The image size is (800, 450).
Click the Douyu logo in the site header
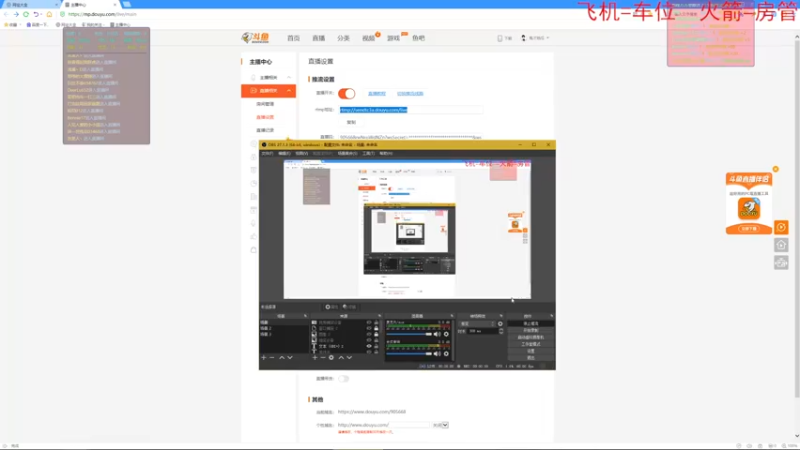255,38
